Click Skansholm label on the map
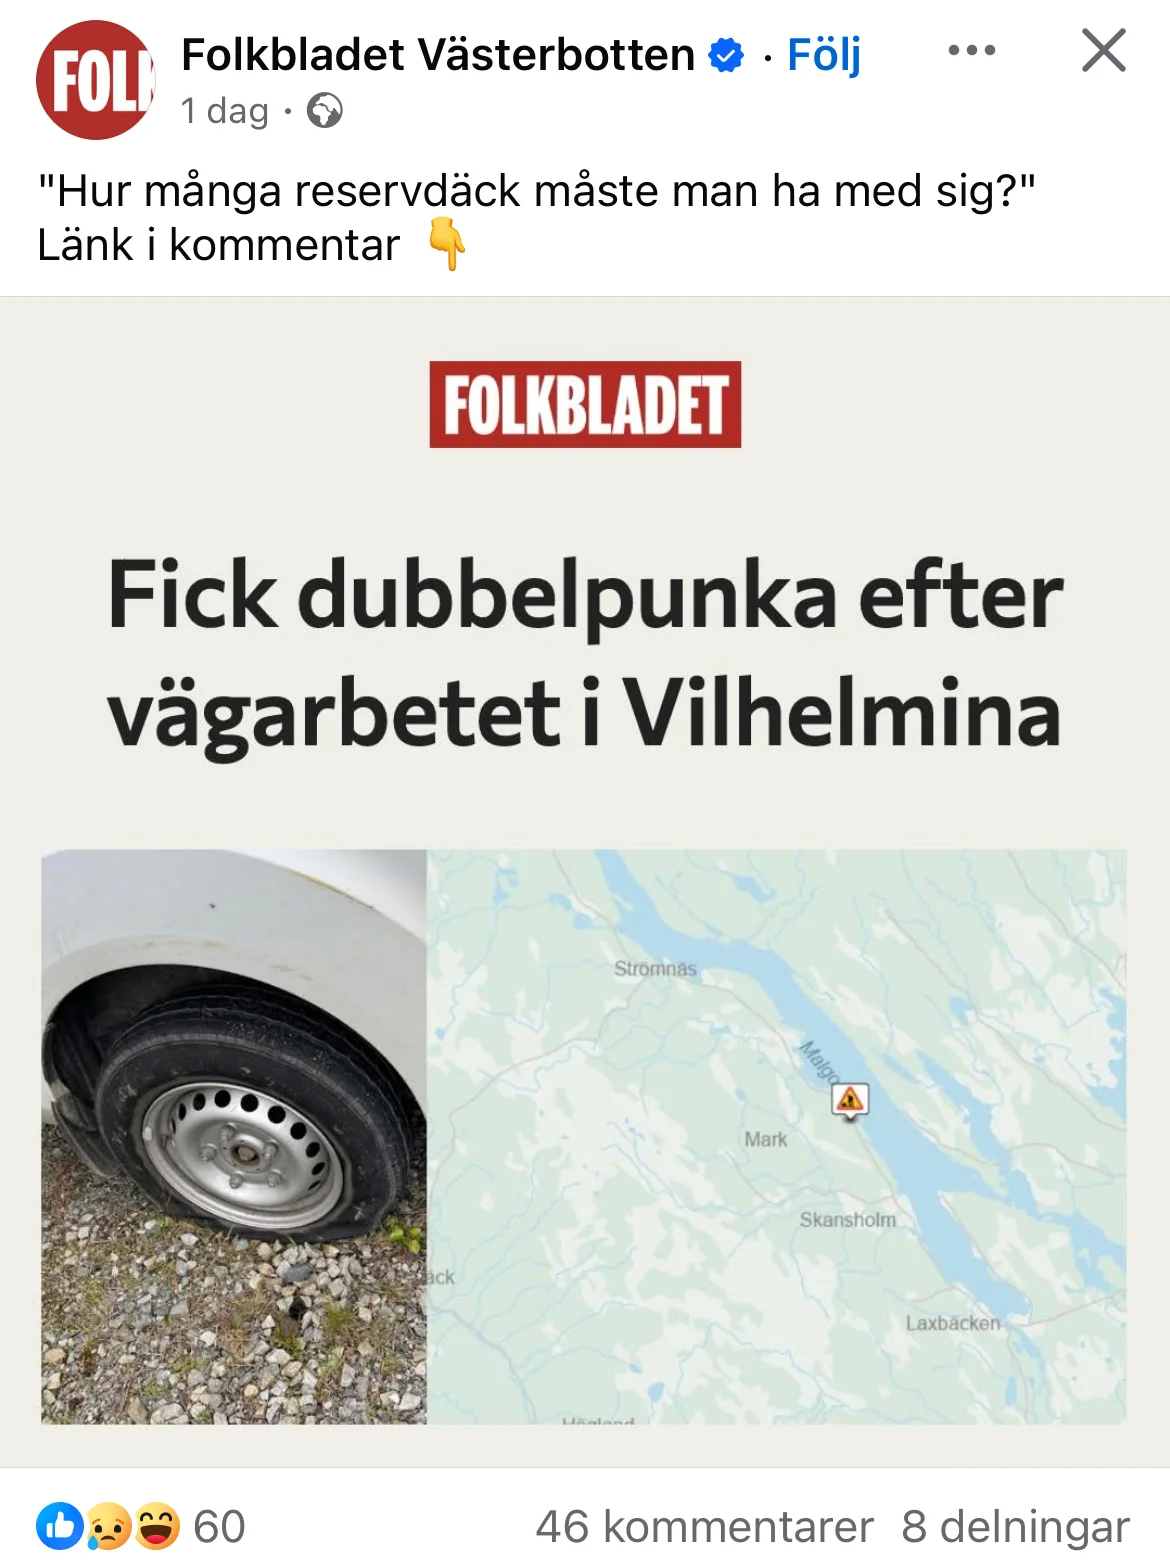Image resolution: width=1170 pixels, height=1567 pixels. click(848, 1219)
